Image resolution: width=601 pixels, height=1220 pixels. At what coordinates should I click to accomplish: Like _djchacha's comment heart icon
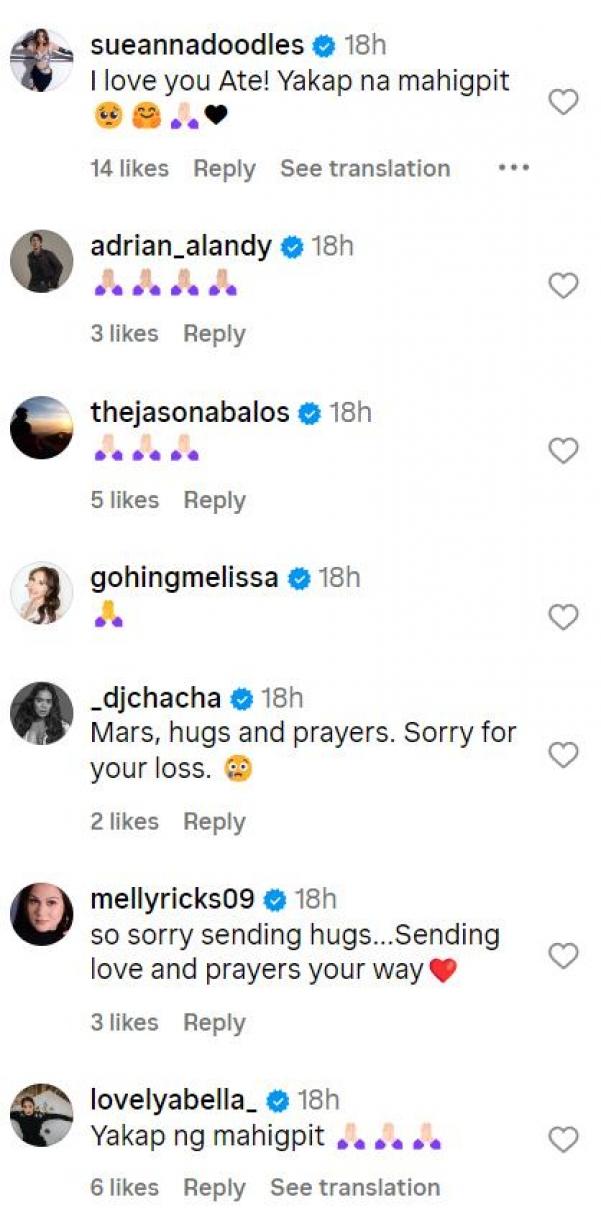pos(564,755)
